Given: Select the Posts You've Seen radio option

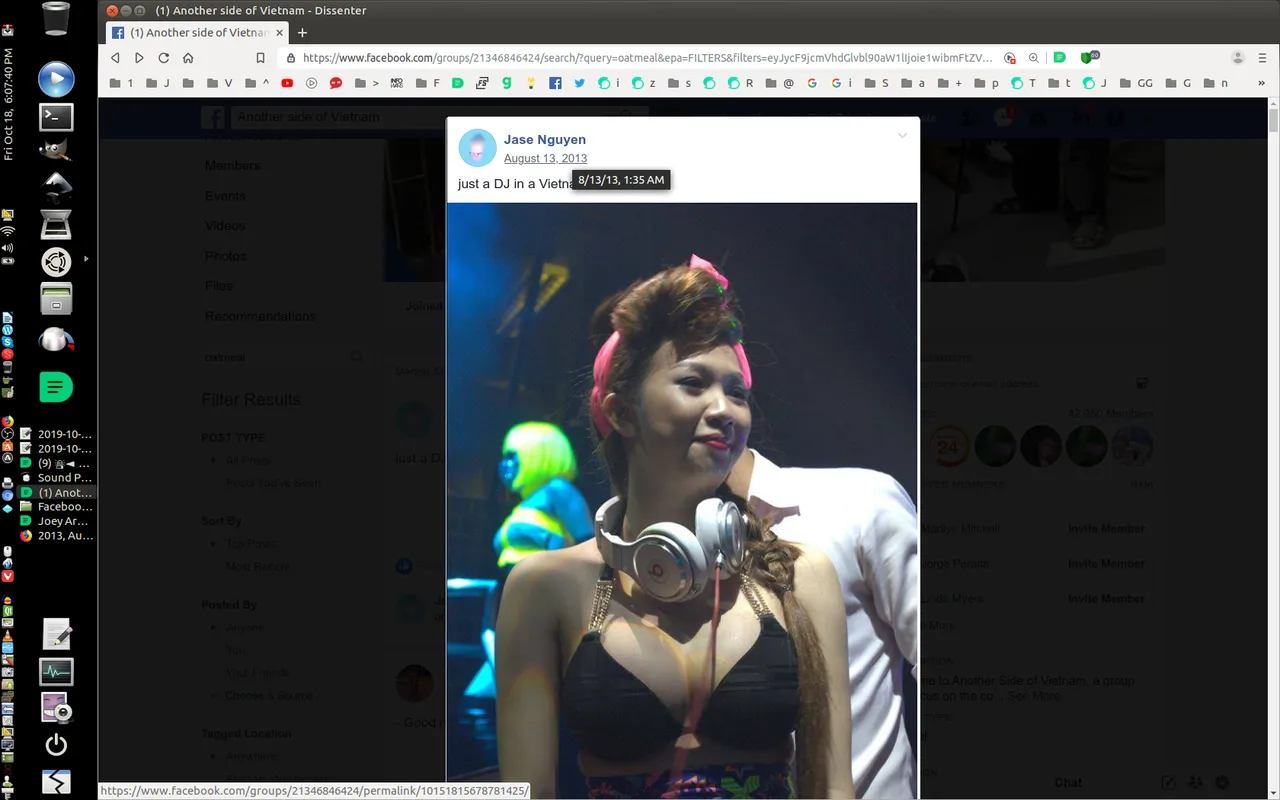Looking at the screenshot, I should pos(274,483).
